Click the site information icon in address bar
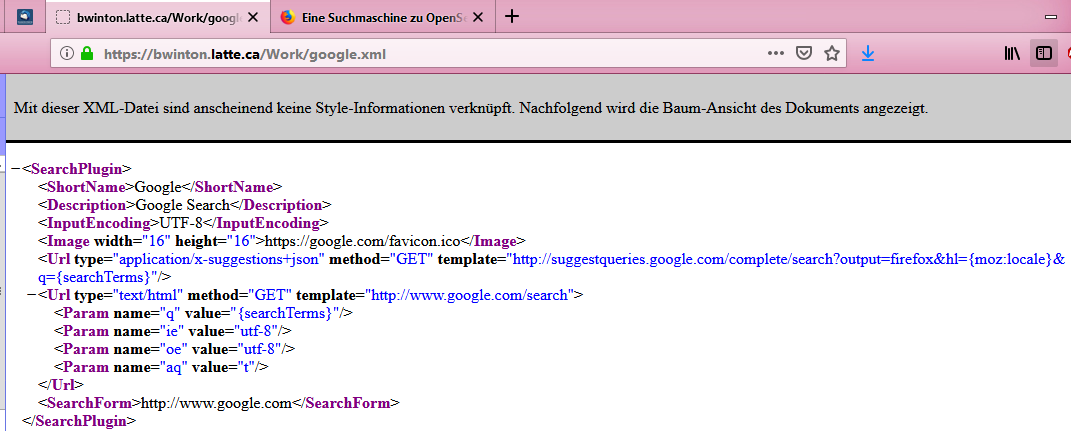Viewport: 1071px width, 431px height. click(67, 53)
